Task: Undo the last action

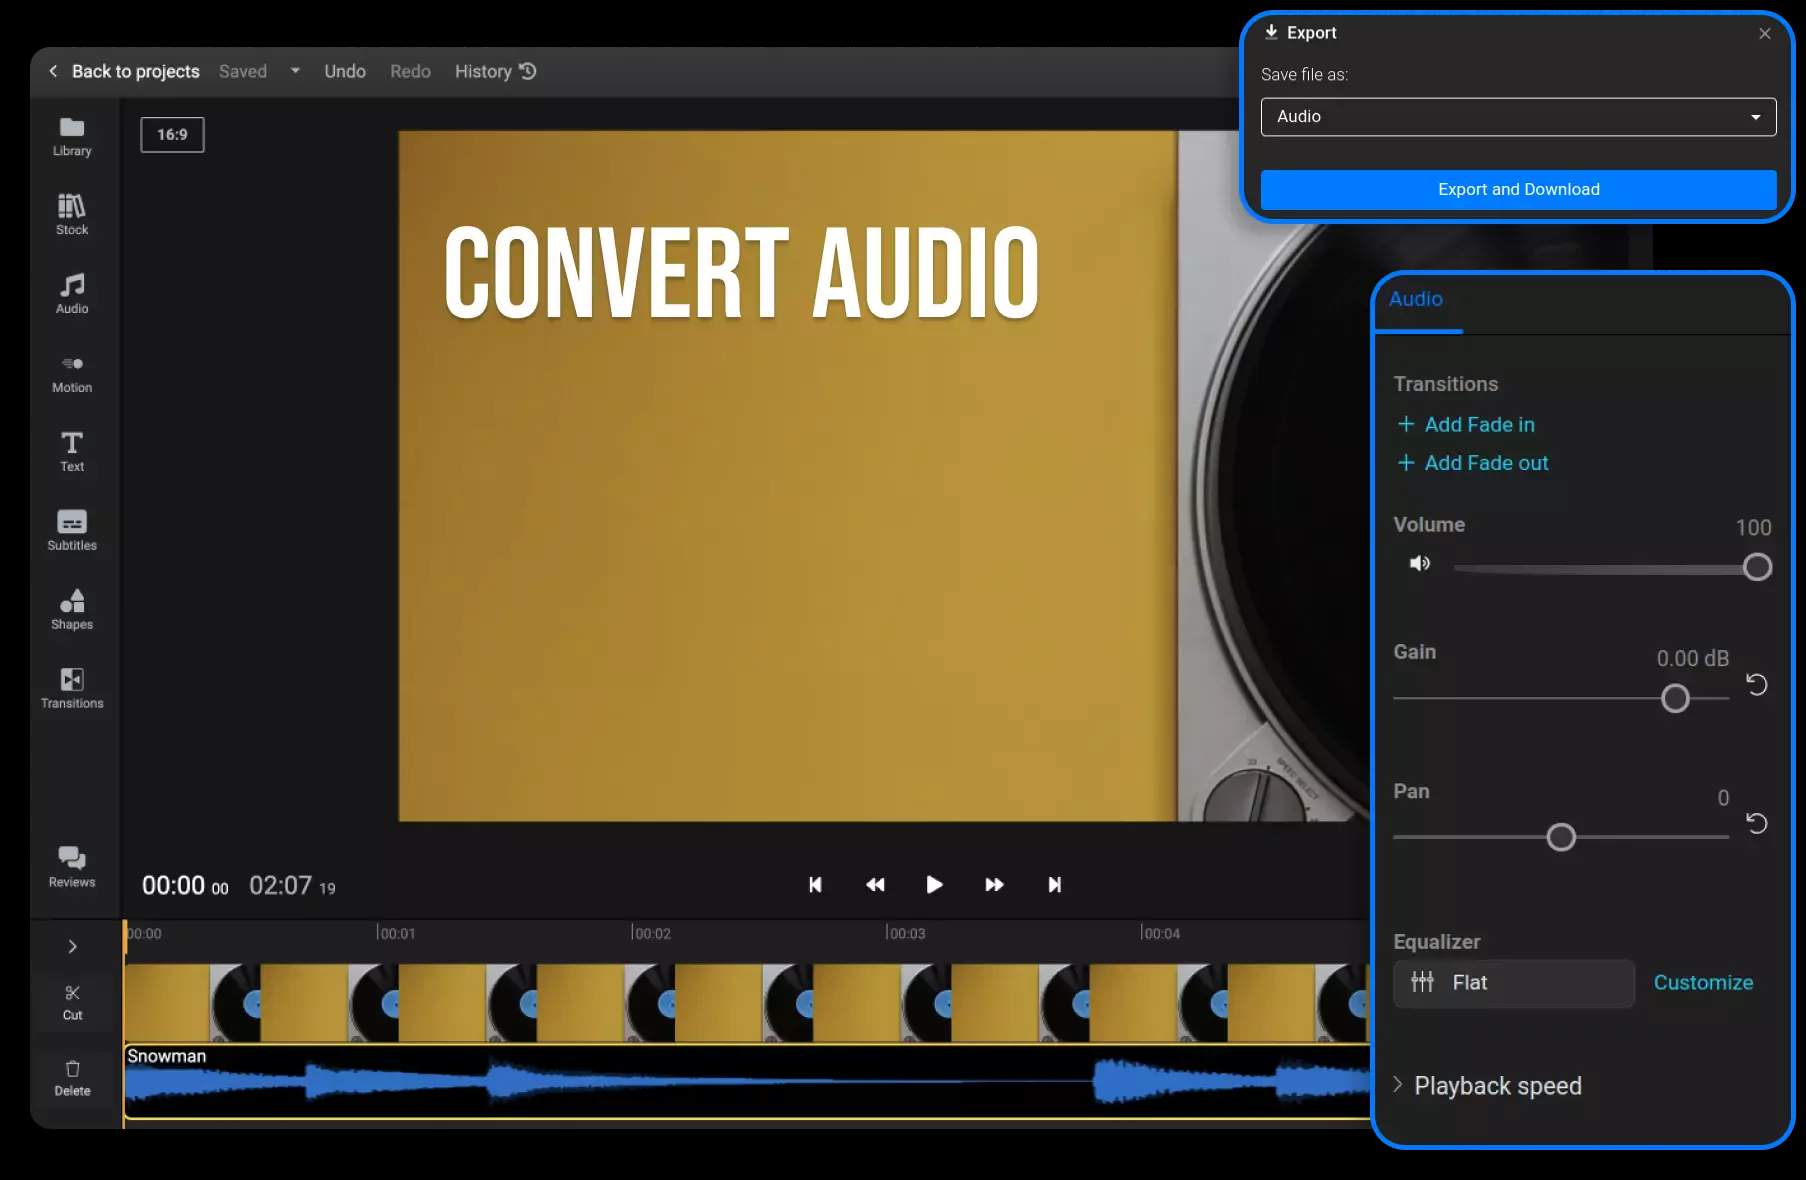Action: (x=345, y=72)
